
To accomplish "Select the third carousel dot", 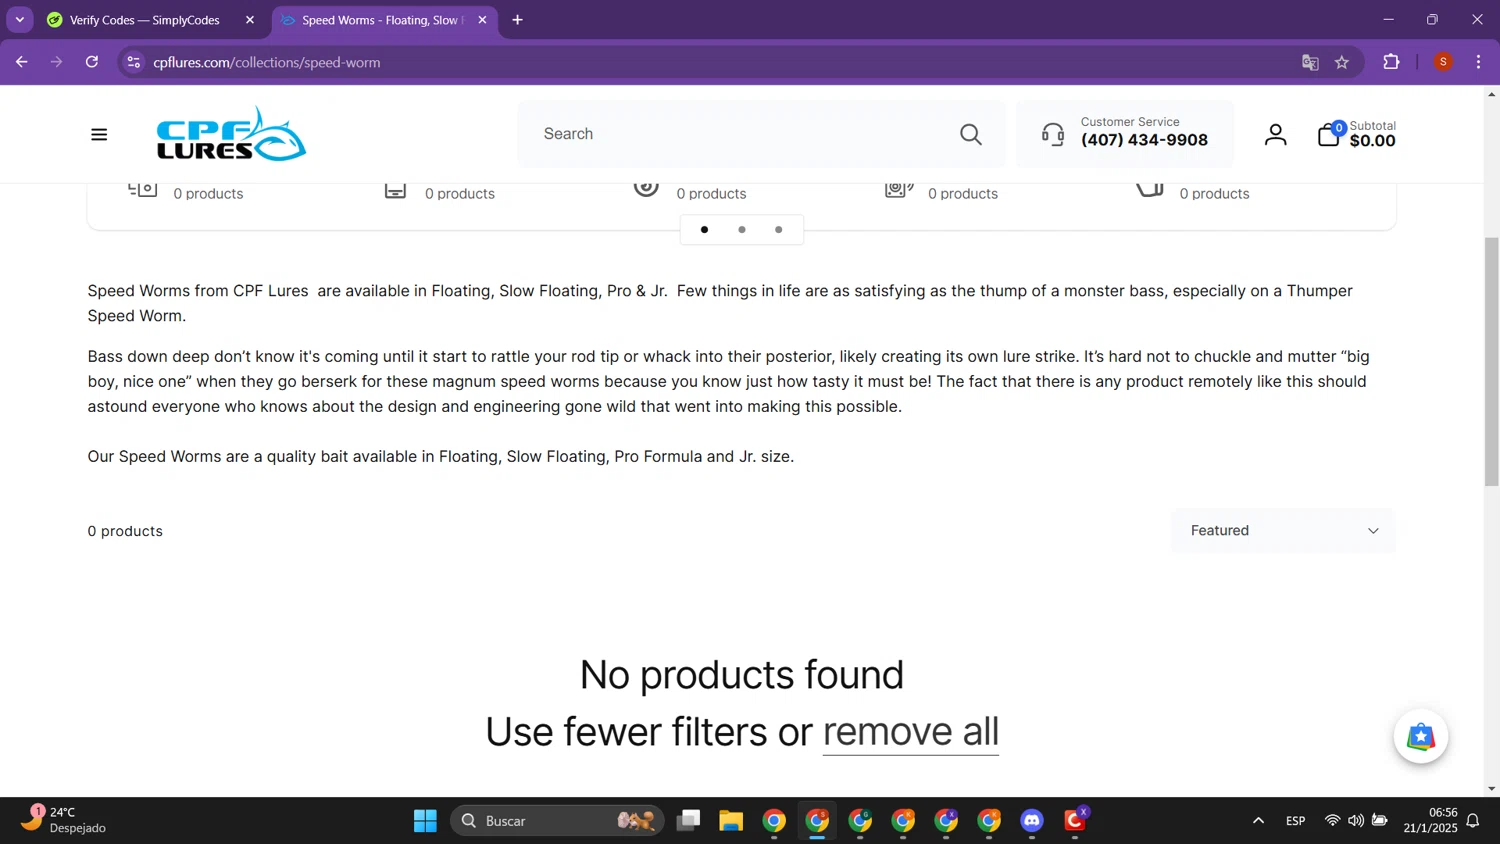I will [778, 230].
